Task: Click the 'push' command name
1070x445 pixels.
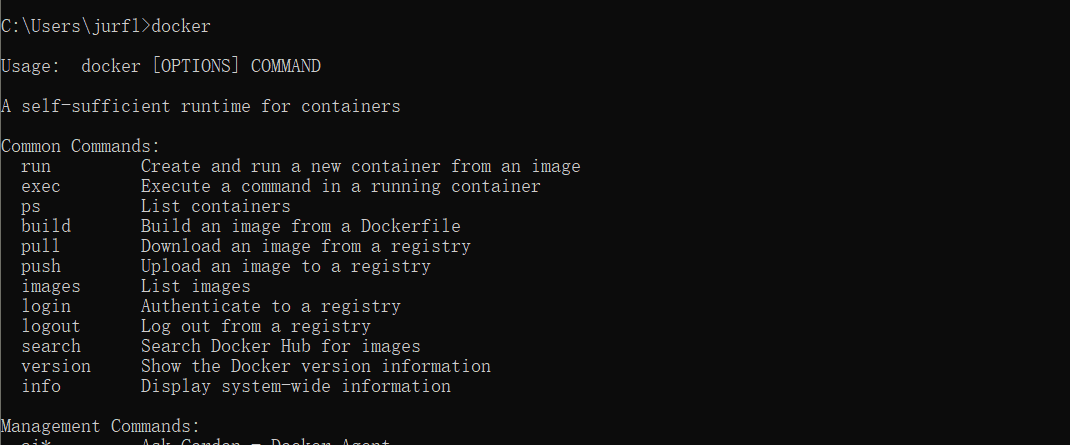Action: 41,266
